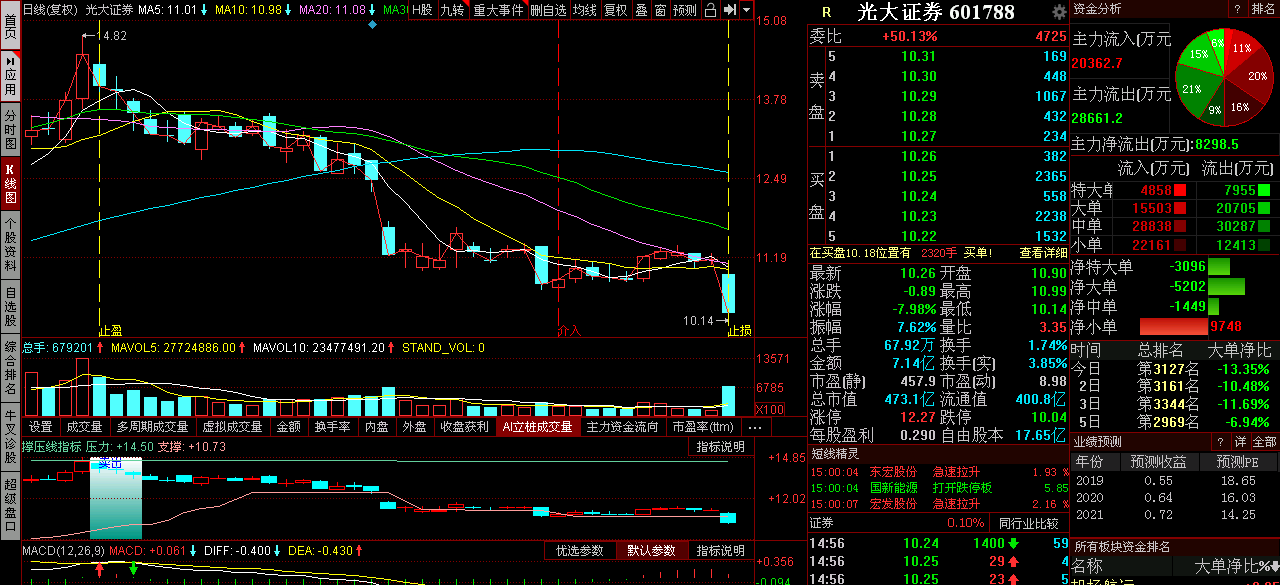
Task: Click the jump-to-end arrow icon in toolbar
Action: point(730,10)
